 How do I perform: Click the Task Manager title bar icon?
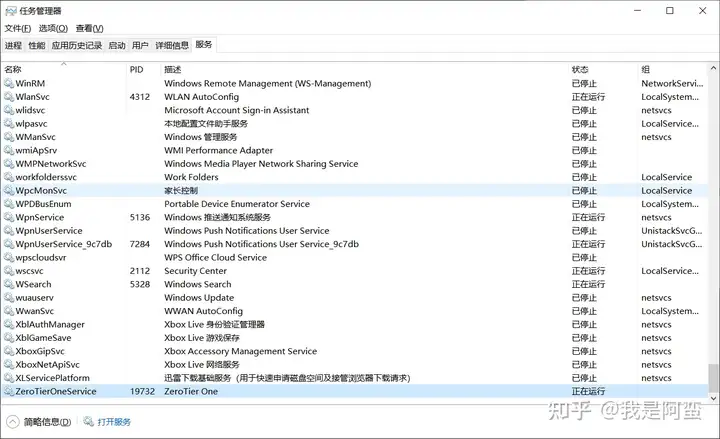(11, 11)
